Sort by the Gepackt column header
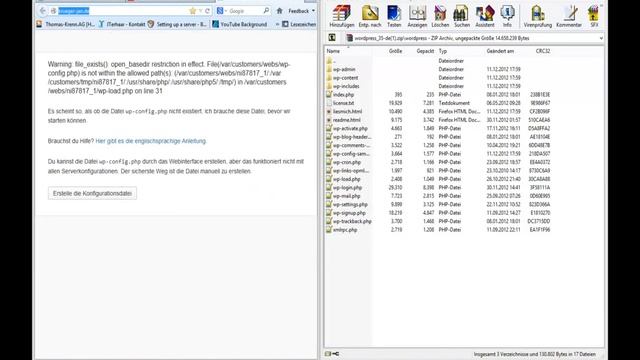Viewport: 640px width, 360px height. pos(425,51)
